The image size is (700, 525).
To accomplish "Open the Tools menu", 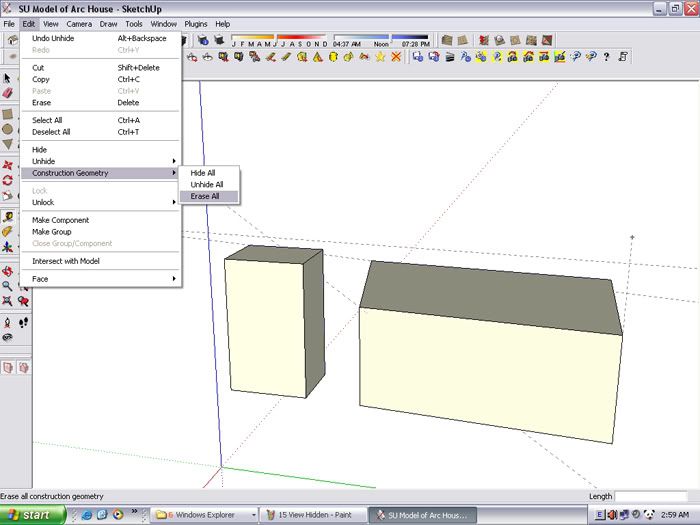I will click(x=133, y=24).
